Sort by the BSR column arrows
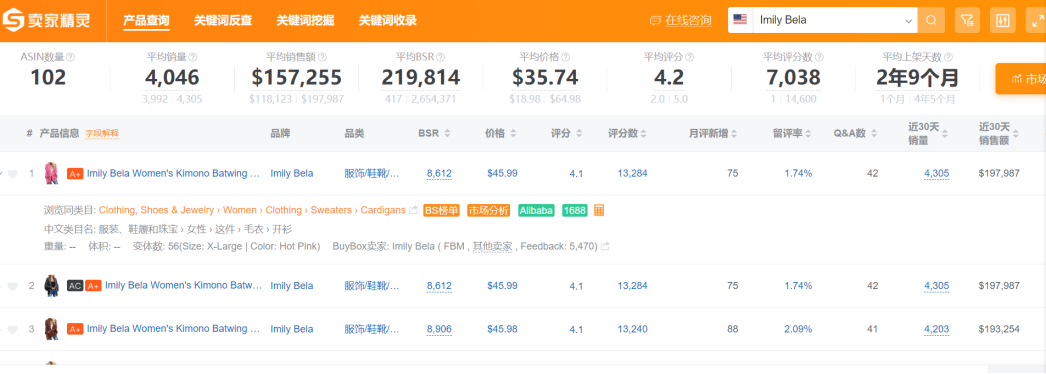Screen dimensions: 1046x374 pyautogui.click(x=447, y=133)
